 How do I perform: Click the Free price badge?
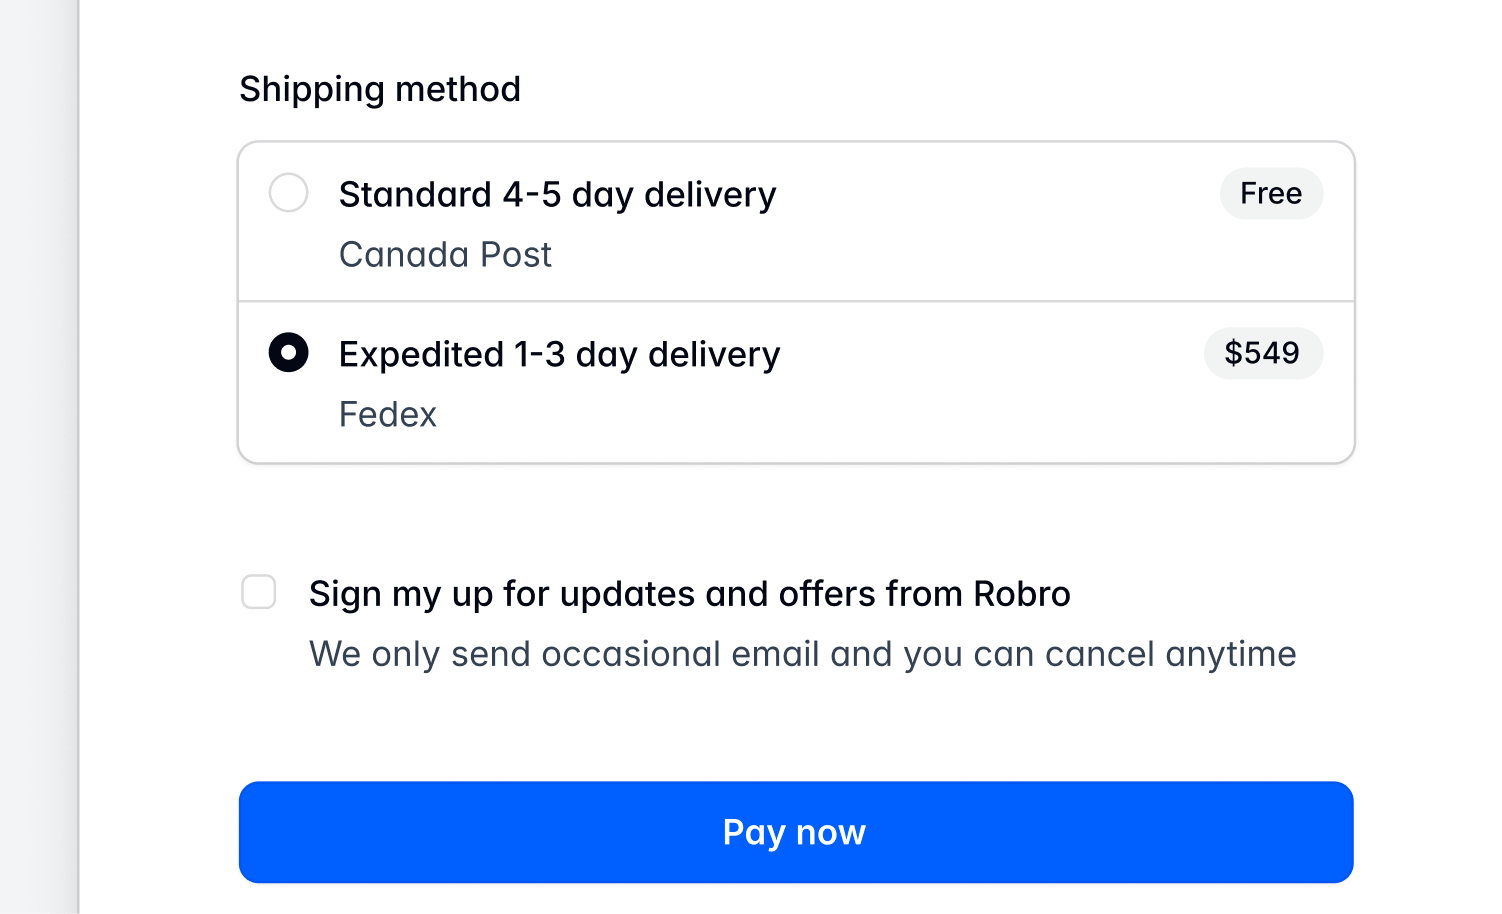click(x=1271, y=193)
